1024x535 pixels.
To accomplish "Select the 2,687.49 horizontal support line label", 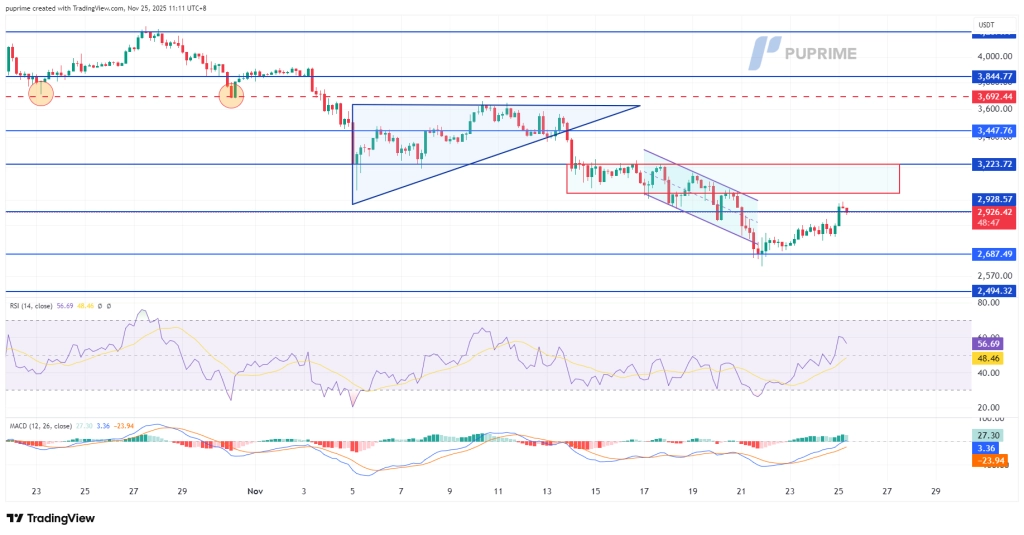I will (994, 254).
